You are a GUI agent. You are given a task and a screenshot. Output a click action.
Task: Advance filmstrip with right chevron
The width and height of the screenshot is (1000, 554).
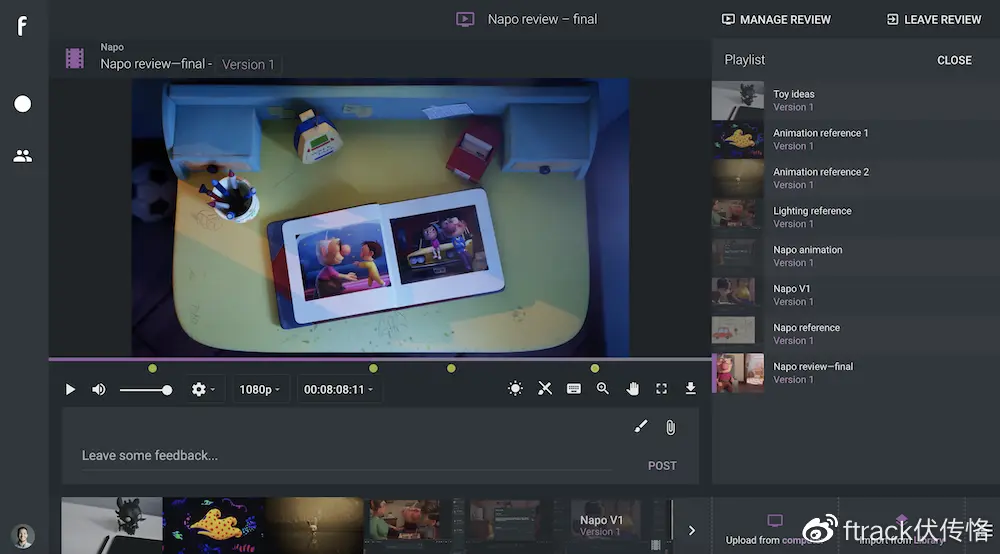pos(692,530)
